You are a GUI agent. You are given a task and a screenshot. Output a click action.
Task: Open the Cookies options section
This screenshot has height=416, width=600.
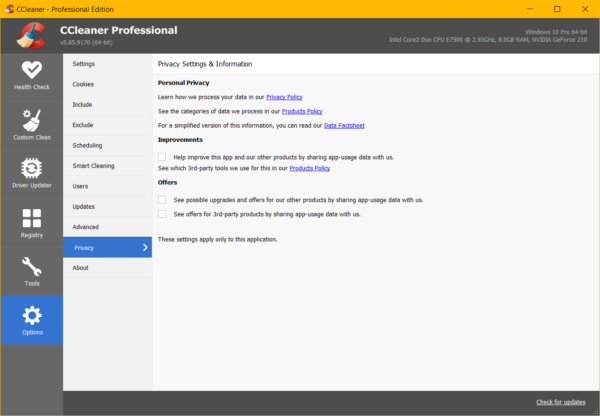click(x=84, y=84)
